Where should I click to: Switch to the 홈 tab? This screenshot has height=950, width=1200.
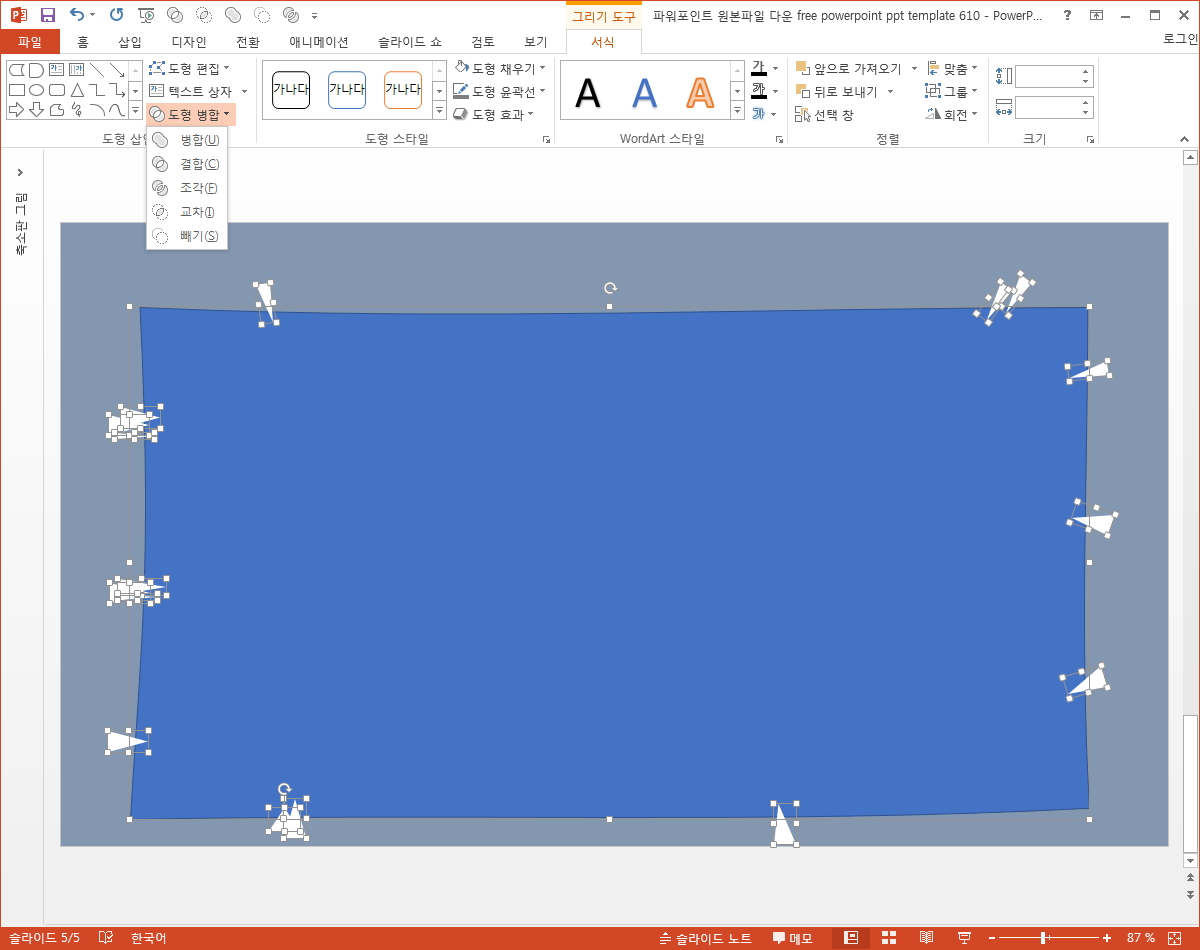tap(83, 42)
